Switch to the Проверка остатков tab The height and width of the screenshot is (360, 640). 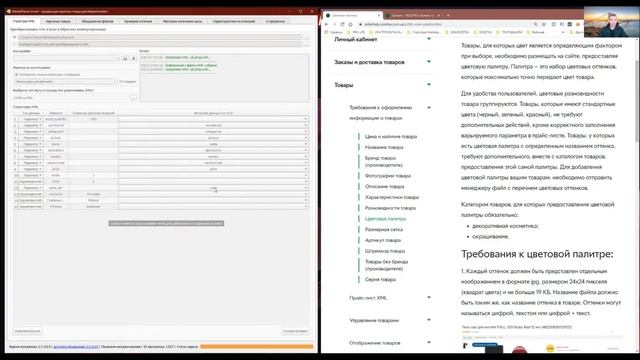tap(138, 21)
